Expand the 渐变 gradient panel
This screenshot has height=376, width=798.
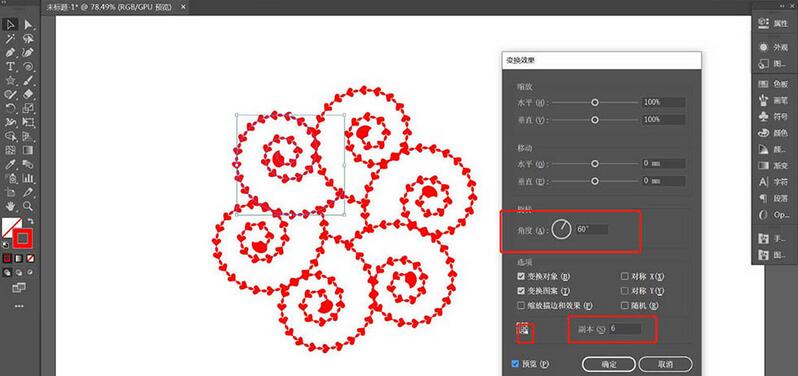[773, 165]
